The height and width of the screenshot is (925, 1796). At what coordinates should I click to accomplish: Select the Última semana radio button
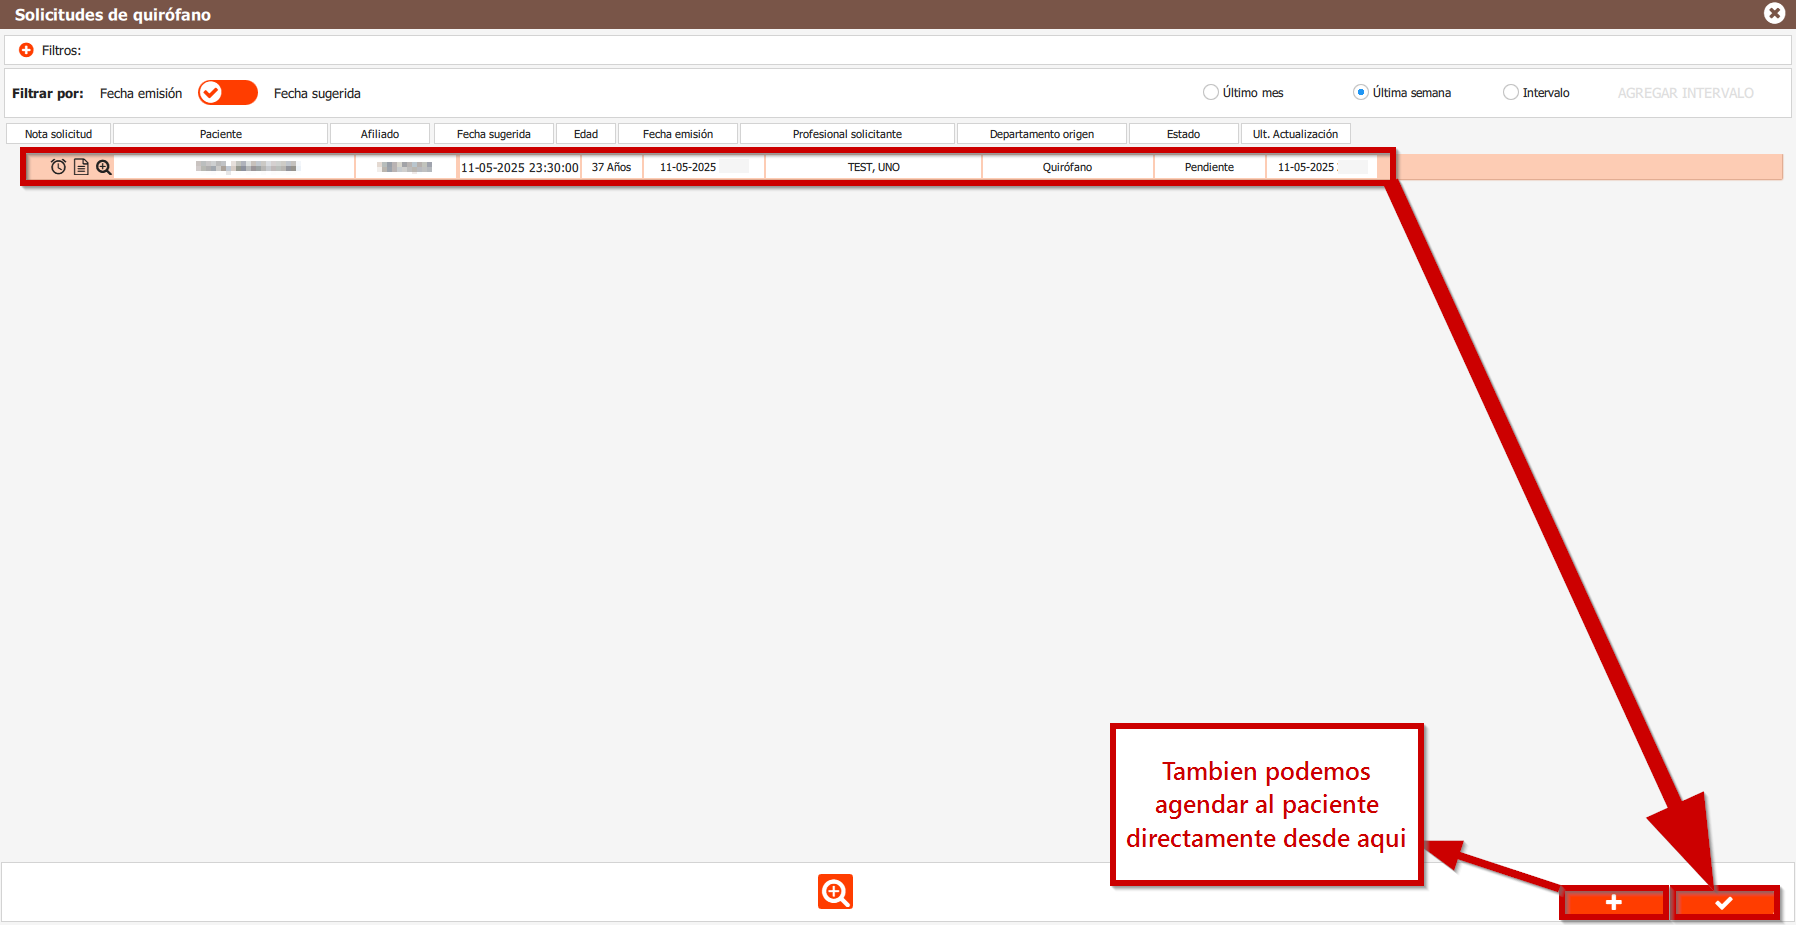[1361, 92]
